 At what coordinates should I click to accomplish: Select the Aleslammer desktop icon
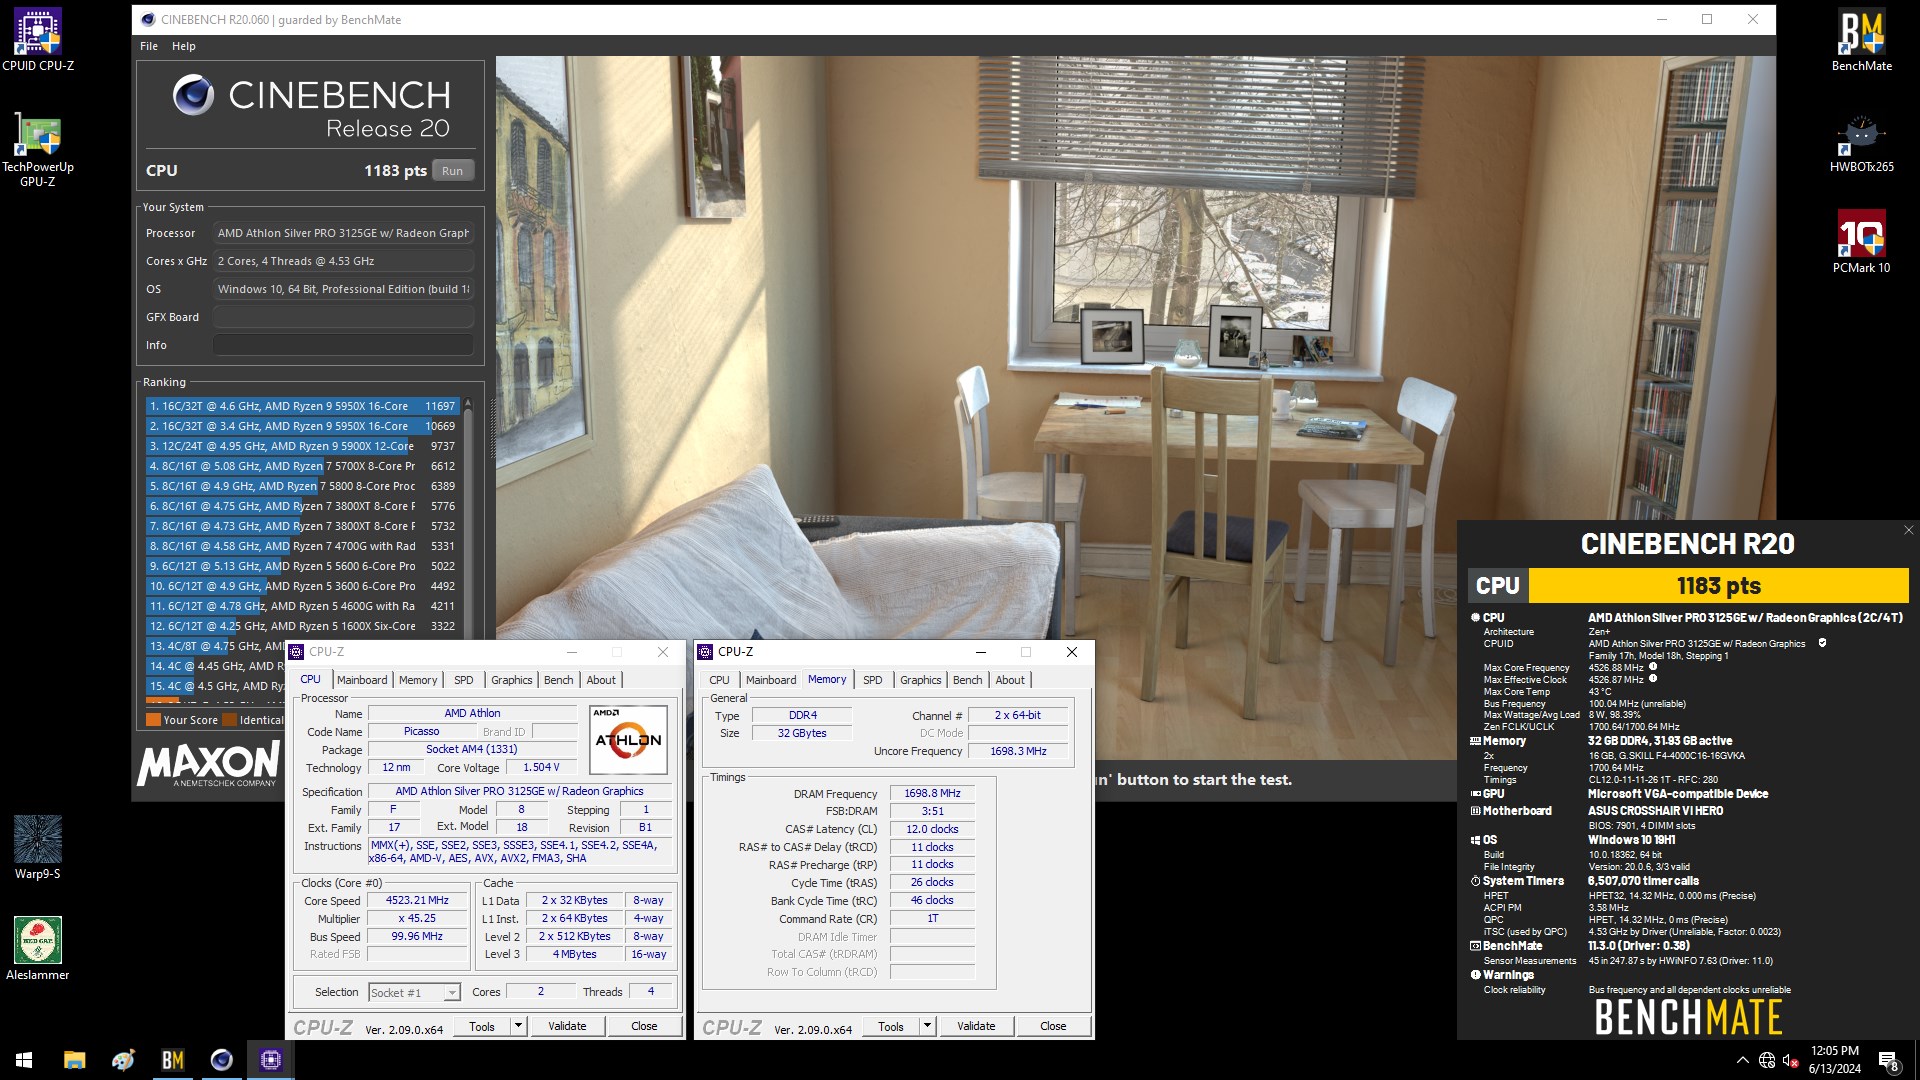(x=38, y=948)
